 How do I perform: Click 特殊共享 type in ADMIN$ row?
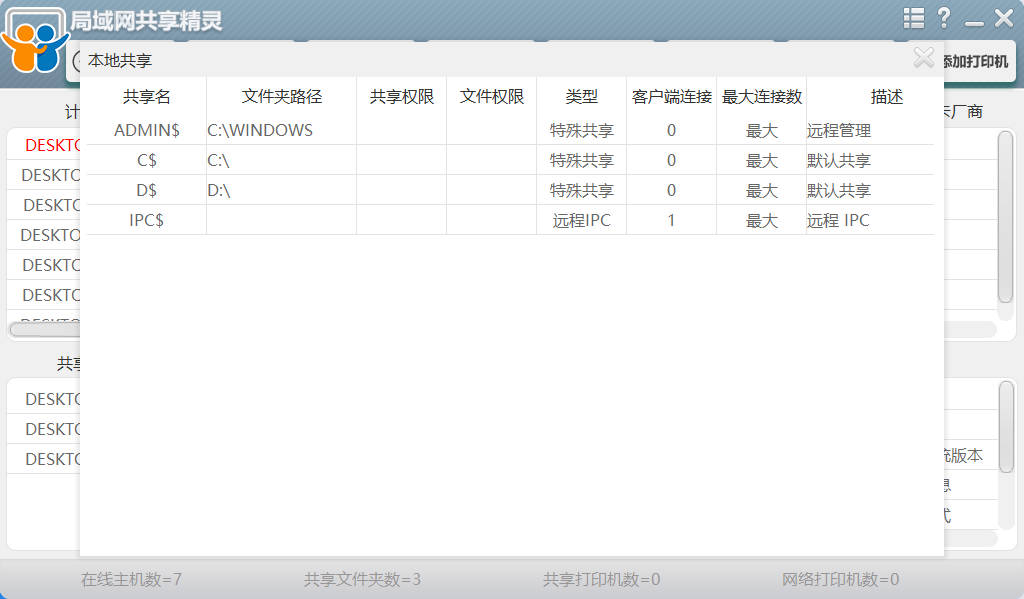pos(581,131)
